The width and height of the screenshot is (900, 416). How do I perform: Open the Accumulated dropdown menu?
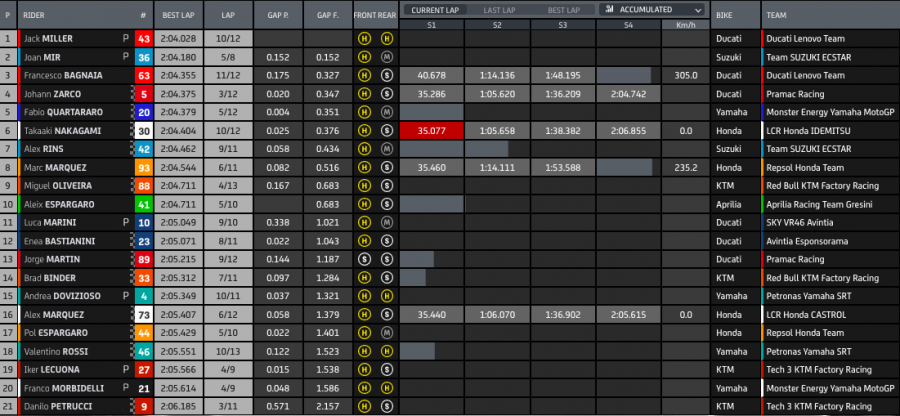[x=653, y=9]
